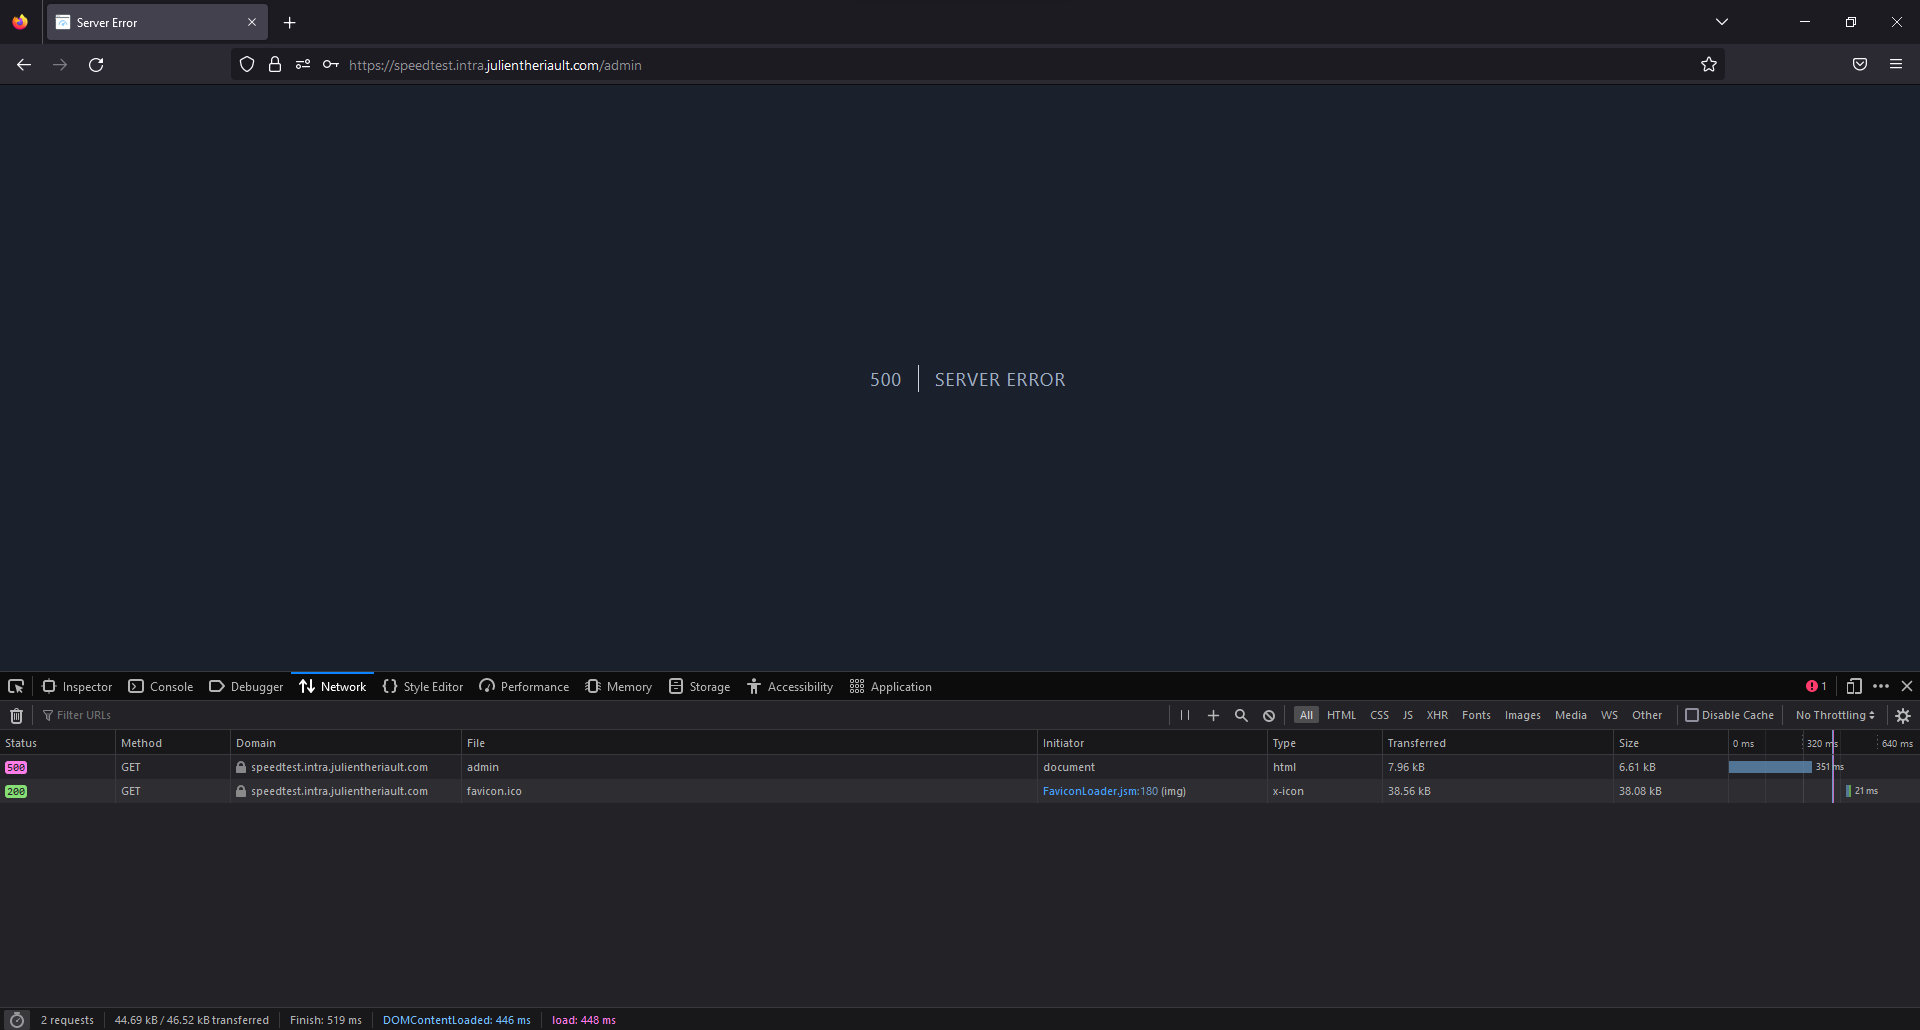Filter requests by HTML
The image size is (1920, 1030).
click(x=1341, y=716)
